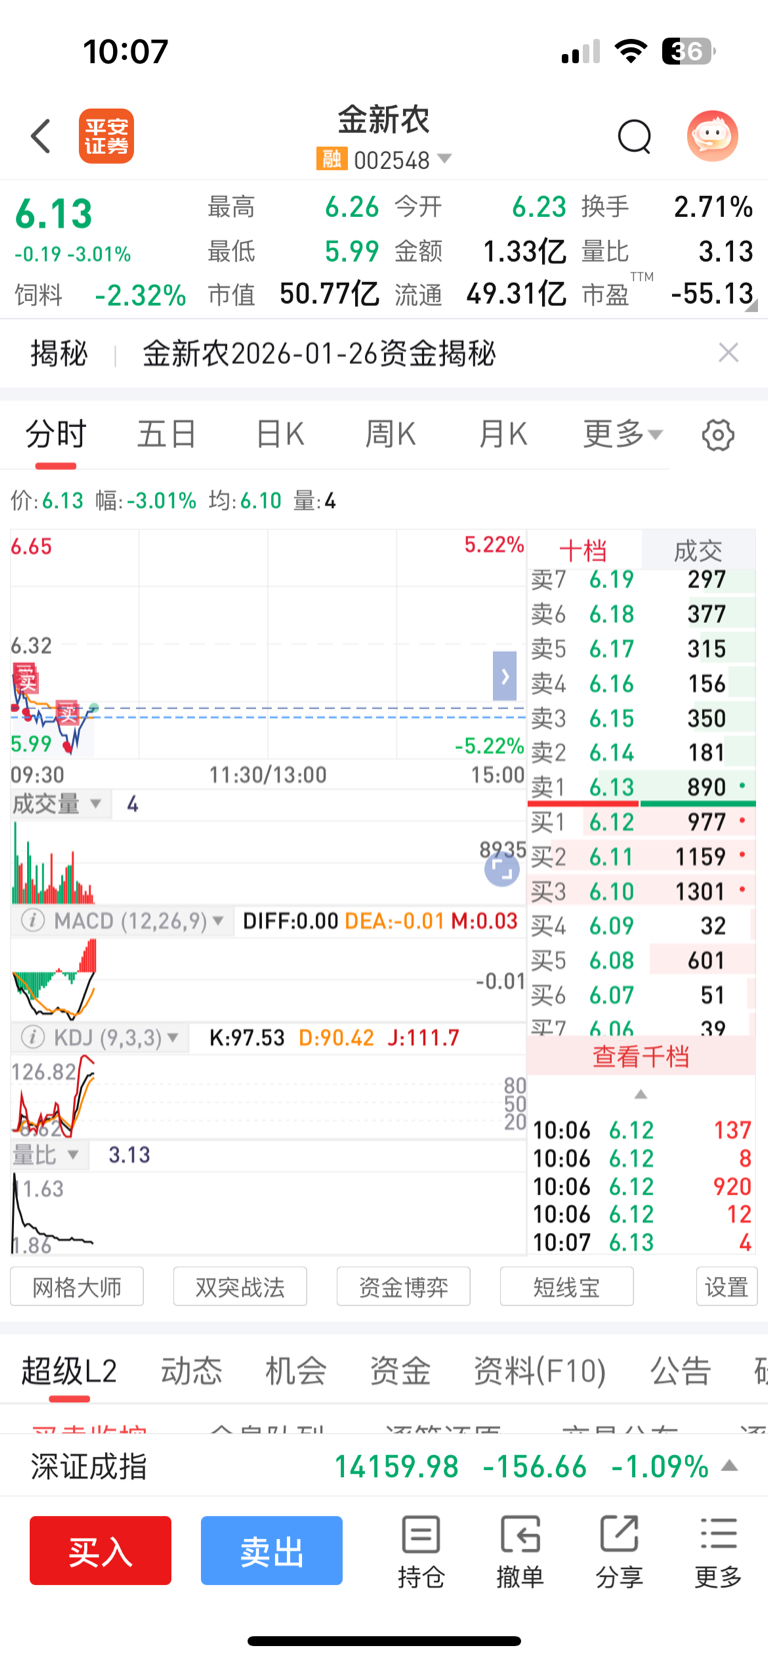Screen dimensions: 768x1663
Task: Switch to 动态 tab
Action: pos(191,1371)
